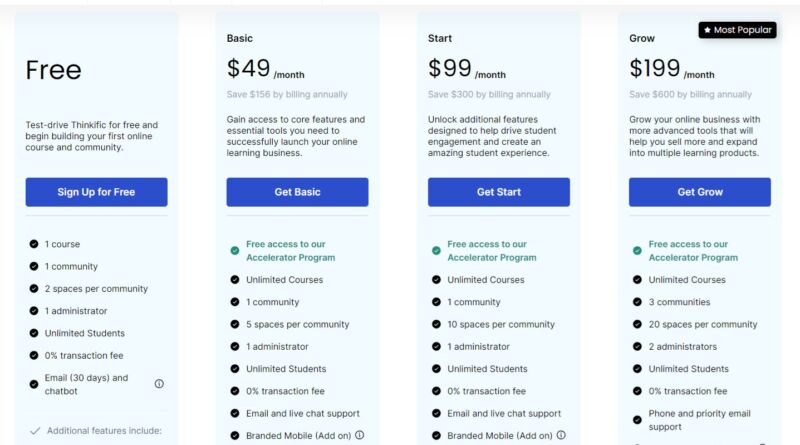Click the star icon in the Most Popular badge
Image resolution: width=800 pixels, height=445 pixels.
coord(707,30)
